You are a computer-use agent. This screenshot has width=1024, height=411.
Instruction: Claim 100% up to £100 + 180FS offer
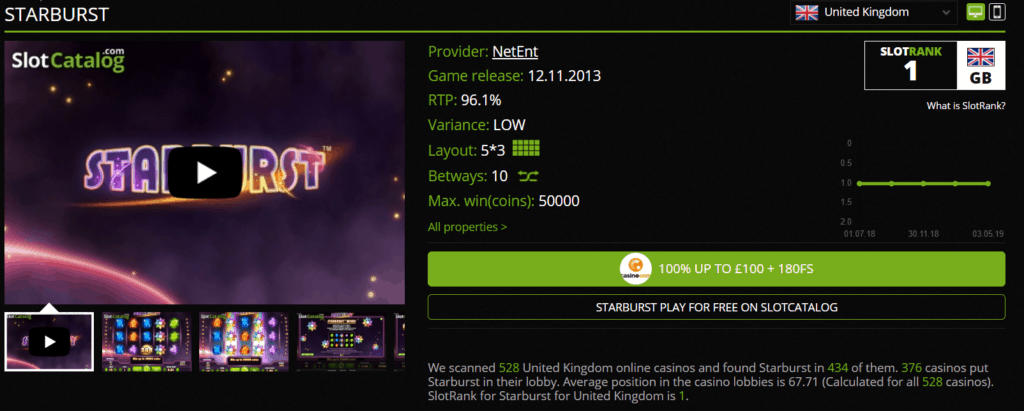[716, 269]
